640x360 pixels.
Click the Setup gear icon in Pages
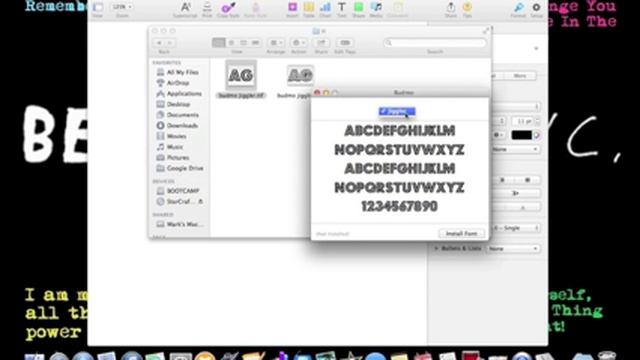(536, 7)
